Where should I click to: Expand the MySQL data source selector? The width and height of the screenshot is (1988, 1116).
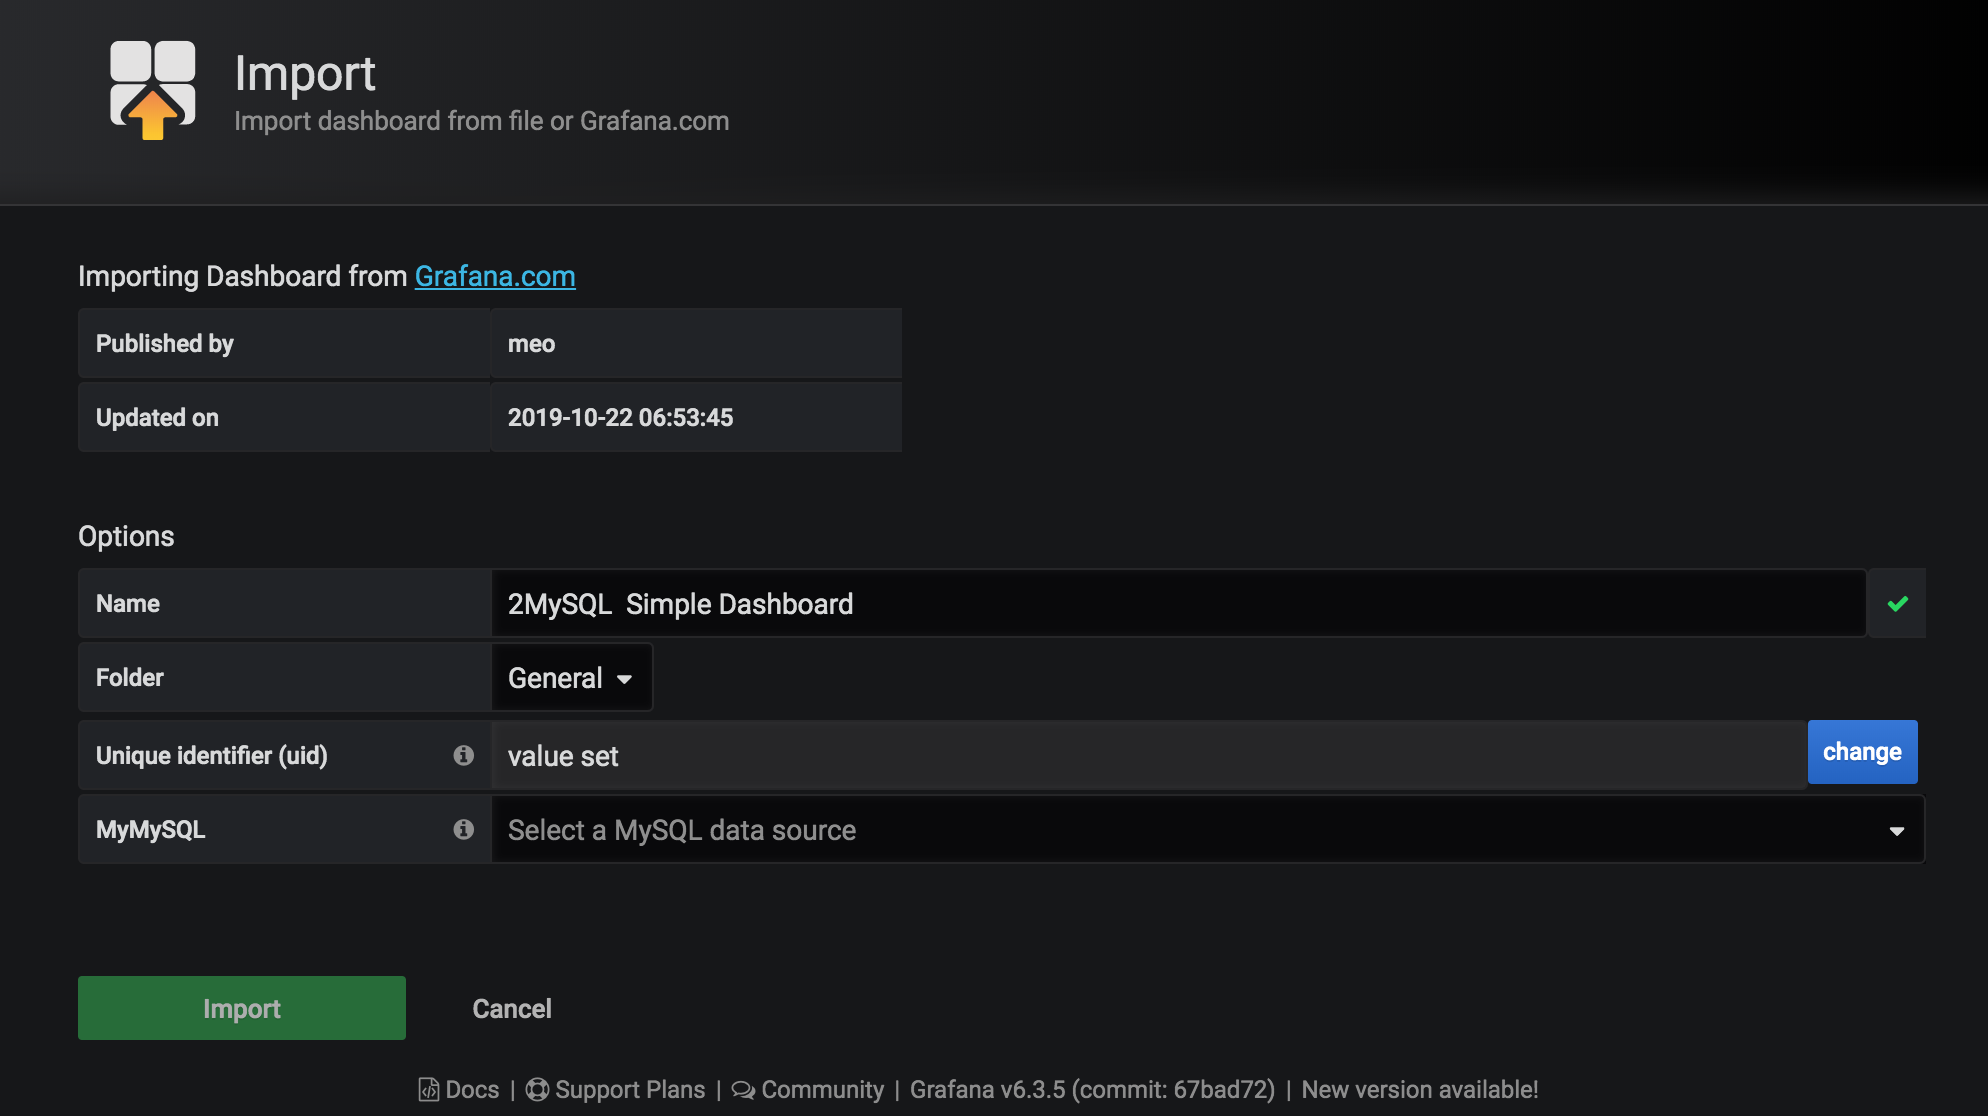(1208, 829)
